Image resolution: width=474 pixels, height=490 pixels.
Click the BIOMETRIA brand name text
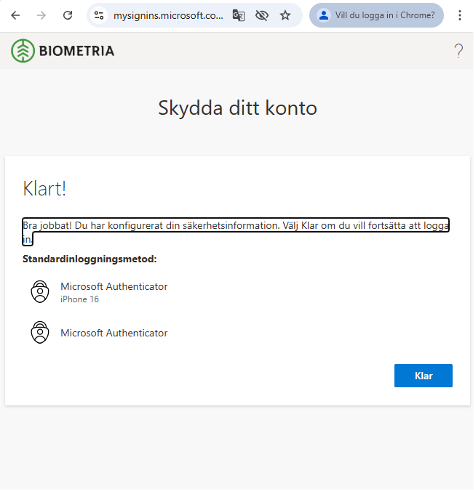click(x=77, y=51)
